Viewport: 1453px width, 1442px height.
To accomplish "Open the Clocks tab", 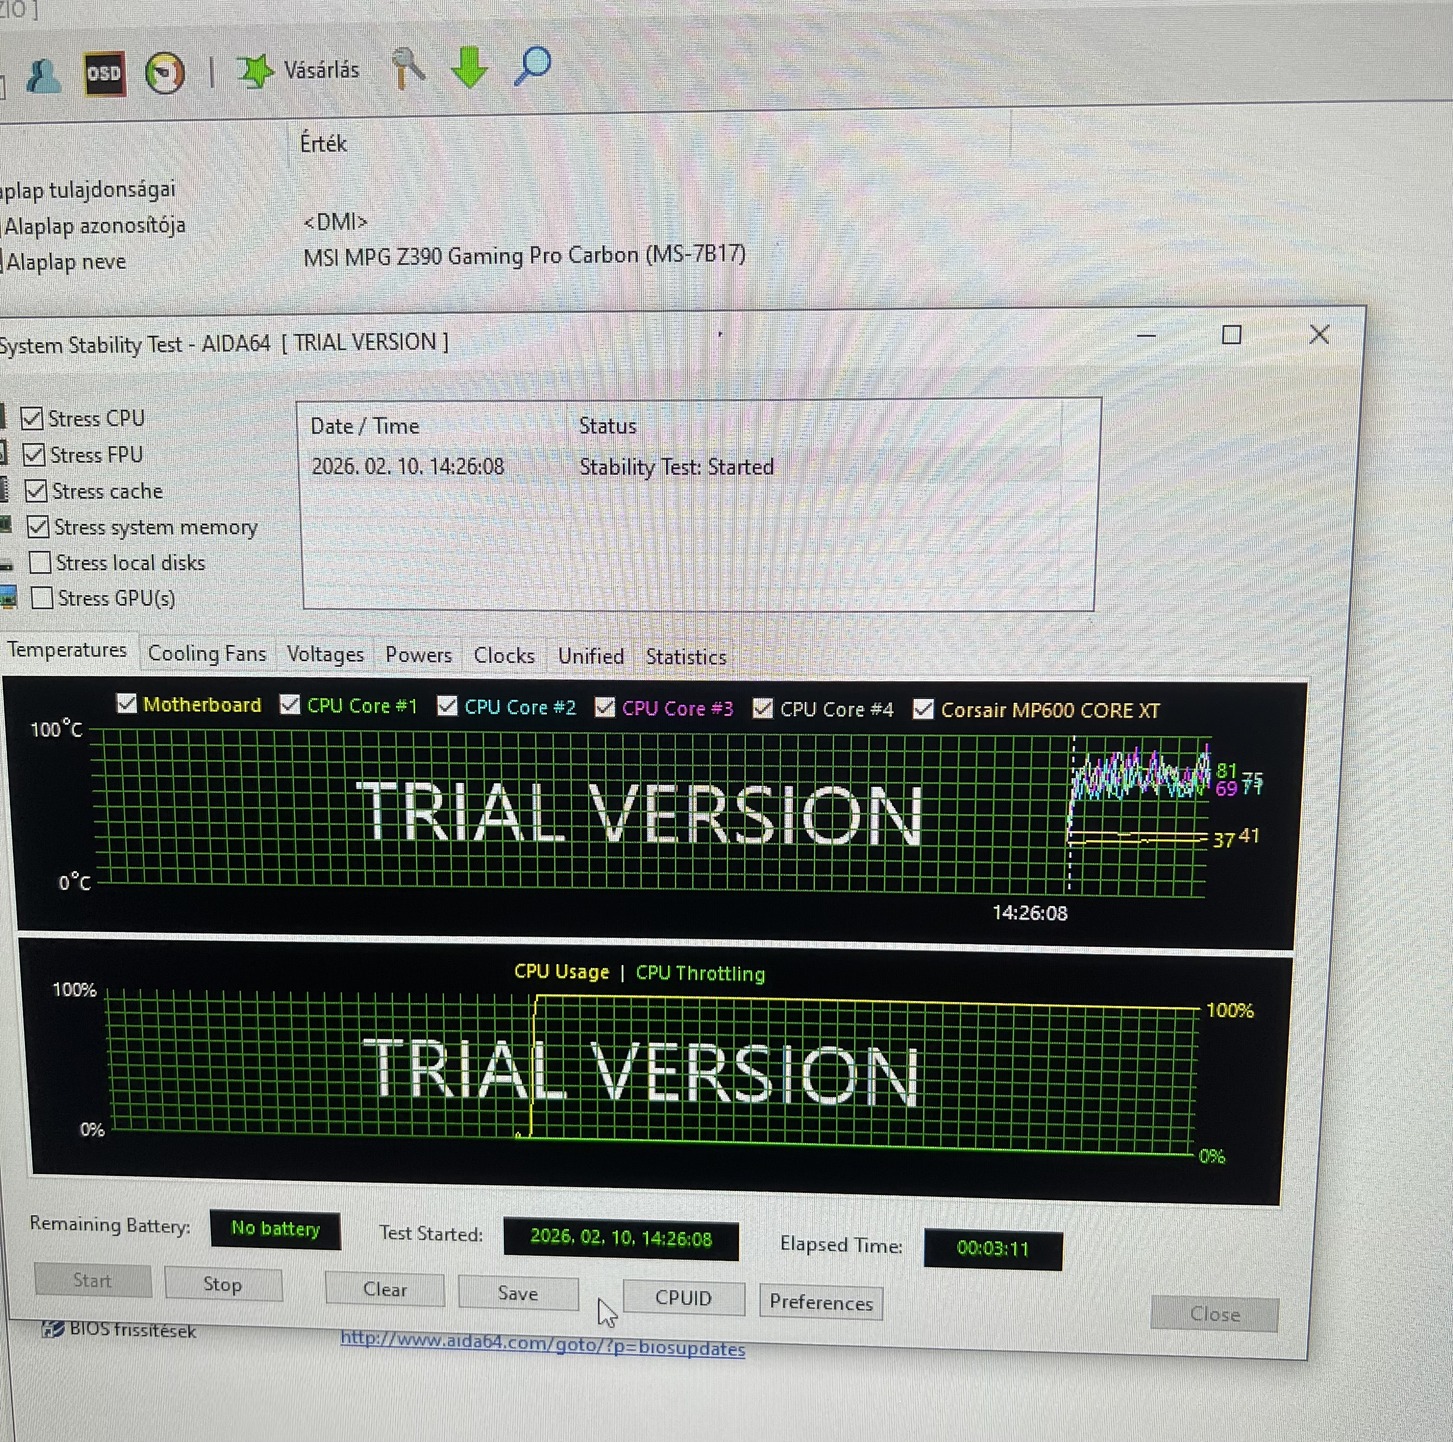I will pyautogui.click(x=504, y=656).
